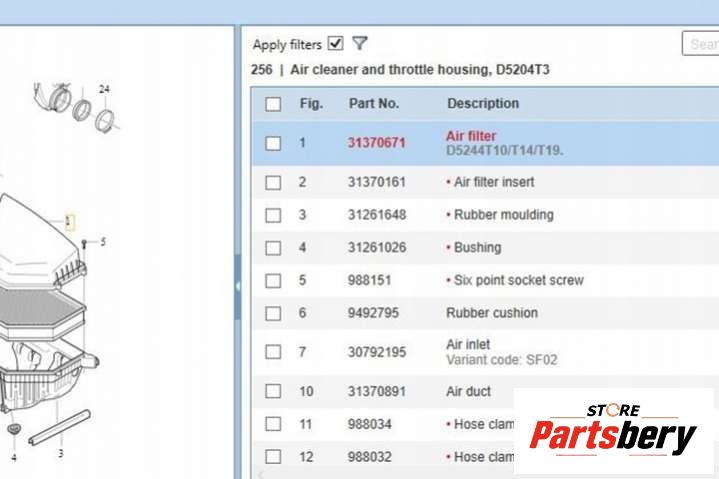The height and width of the screenshot is (479, 719).
Task: Select the checkbox for Rubber cushion row
Action: pos(273,313)
